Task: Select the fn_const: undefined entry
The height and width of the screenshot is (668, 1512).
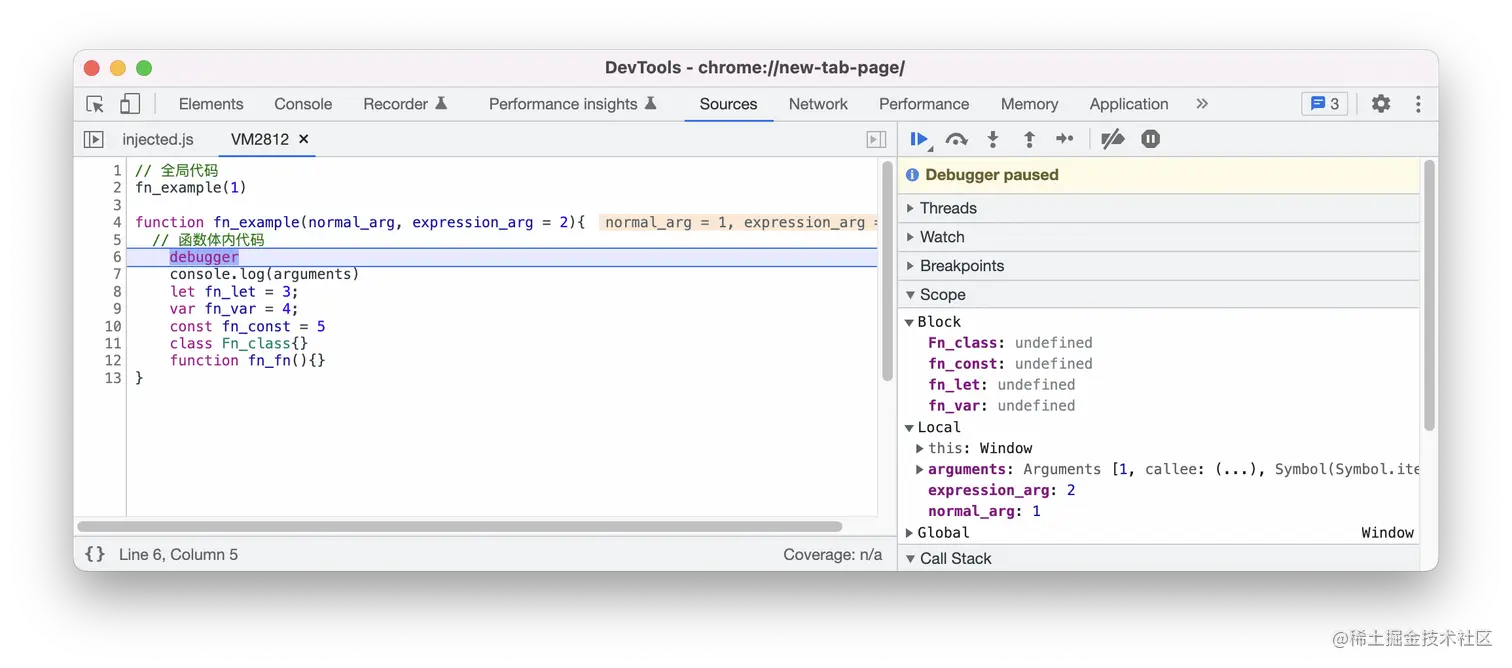Action: click(x=1010, y=364)
